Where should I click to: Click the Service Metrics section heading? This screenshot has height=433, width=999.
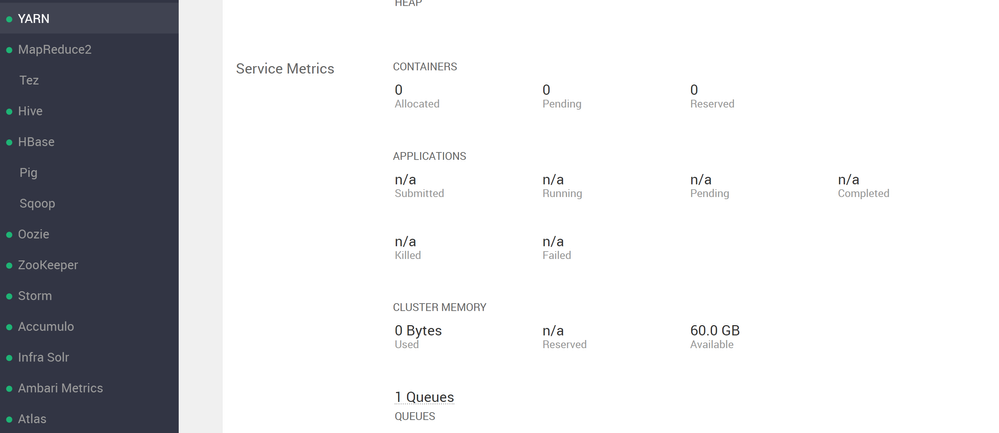285,69
